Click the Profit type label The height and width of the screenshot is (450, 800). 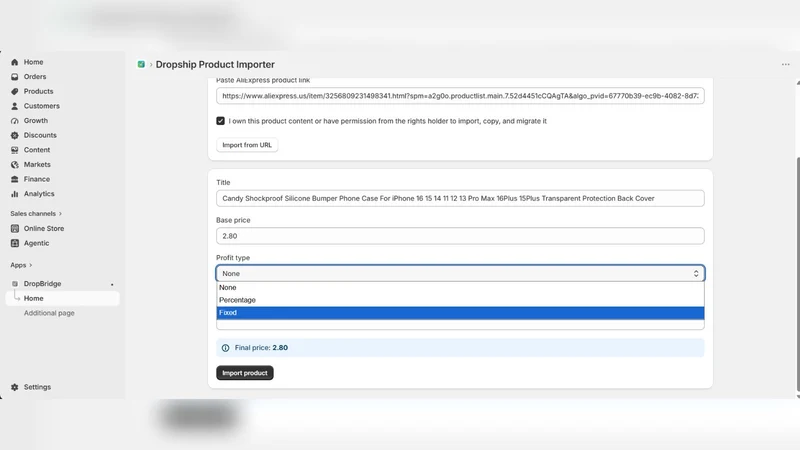(233, 258)
